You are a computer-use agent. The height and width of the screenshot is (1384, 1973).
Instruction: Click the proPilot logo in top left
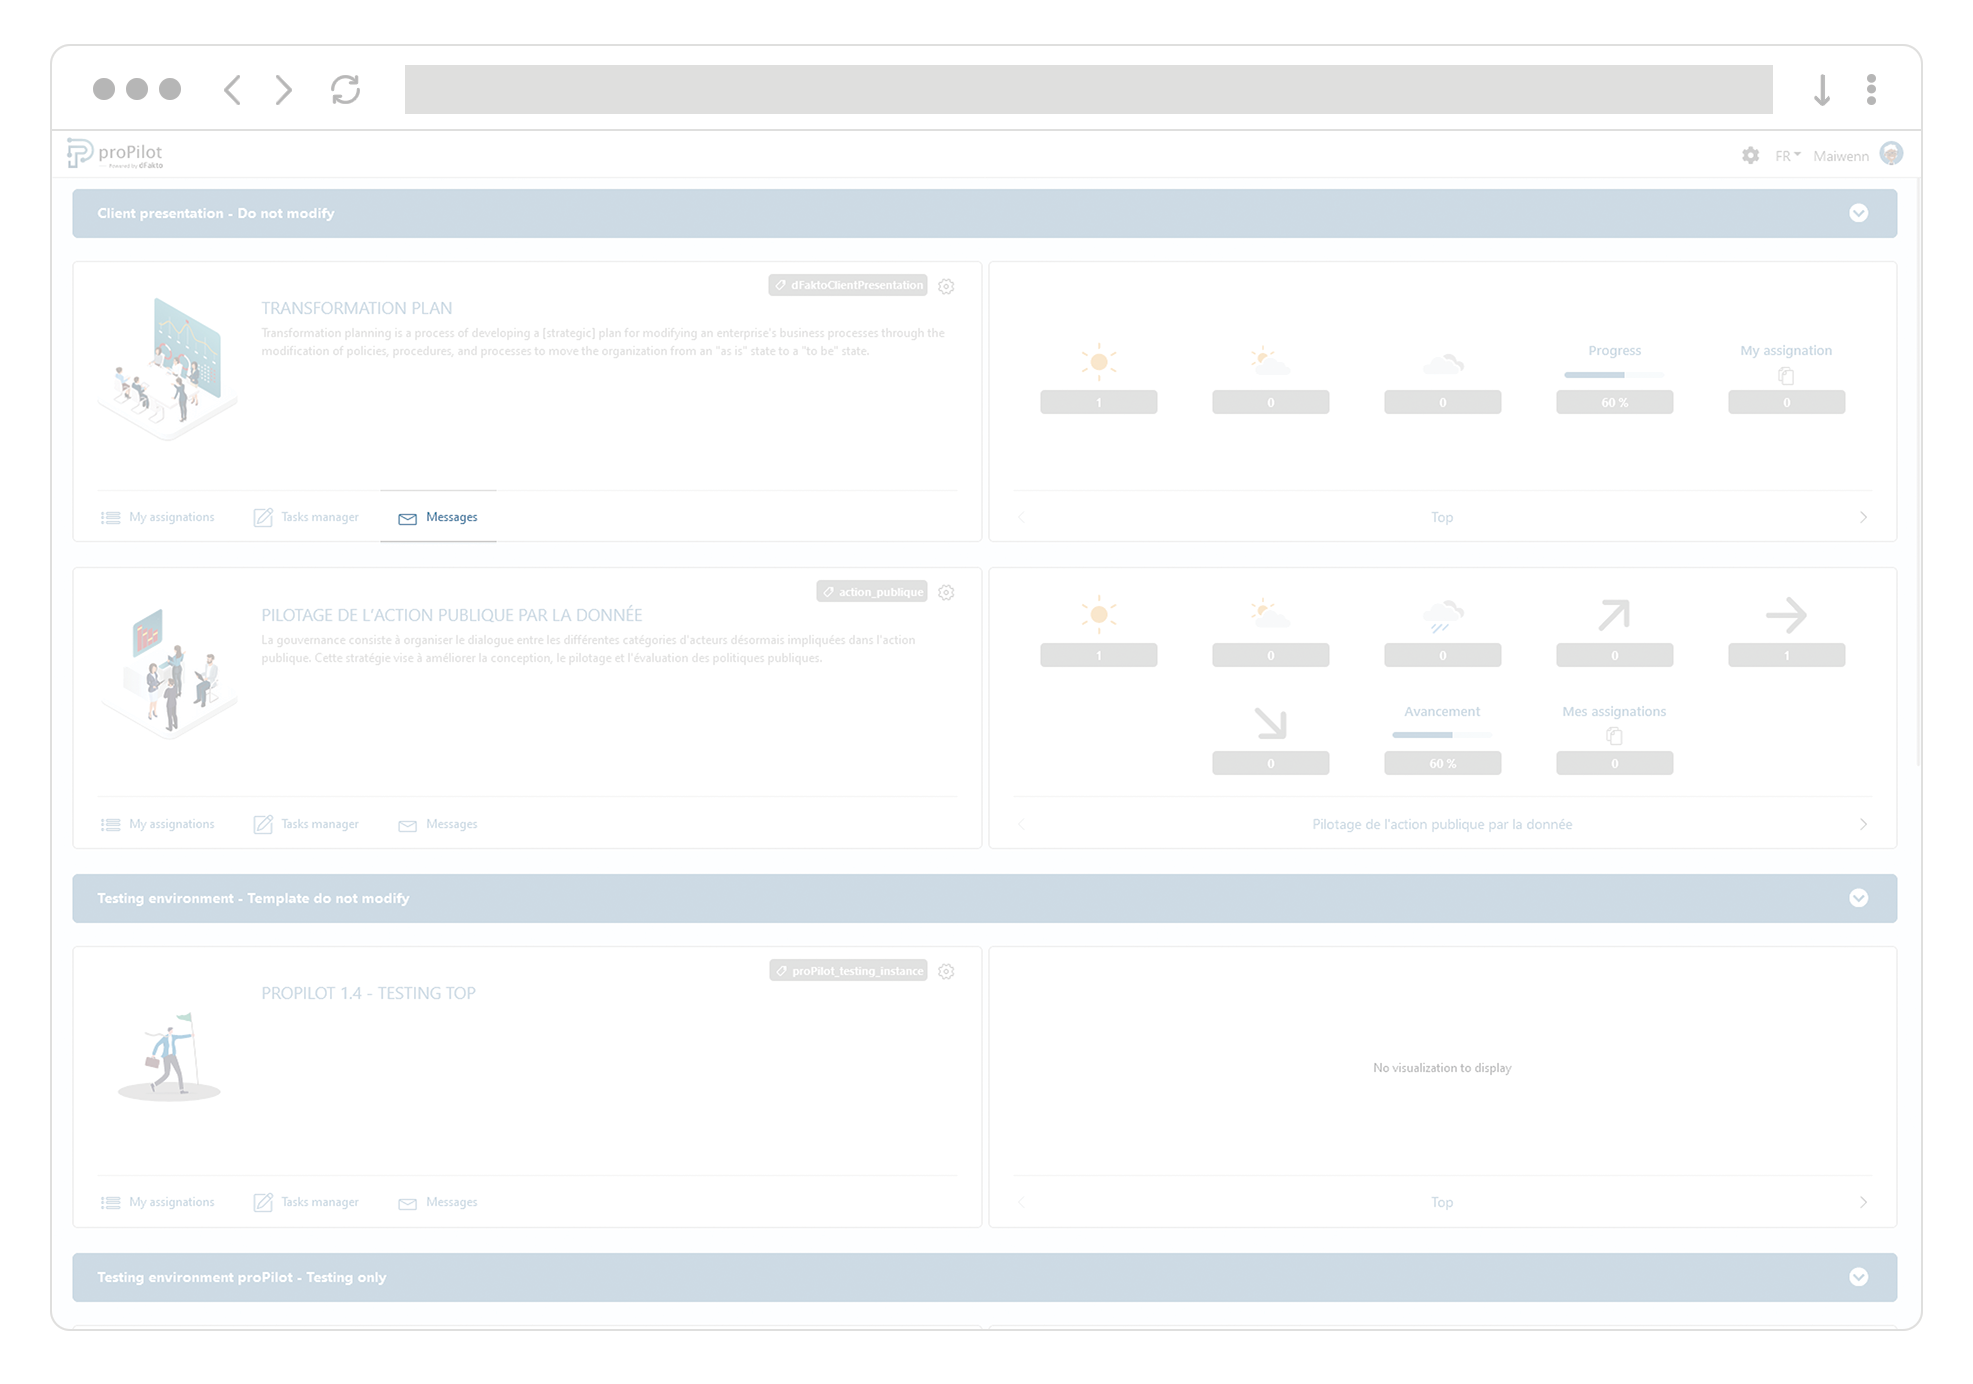click(113, 153)
